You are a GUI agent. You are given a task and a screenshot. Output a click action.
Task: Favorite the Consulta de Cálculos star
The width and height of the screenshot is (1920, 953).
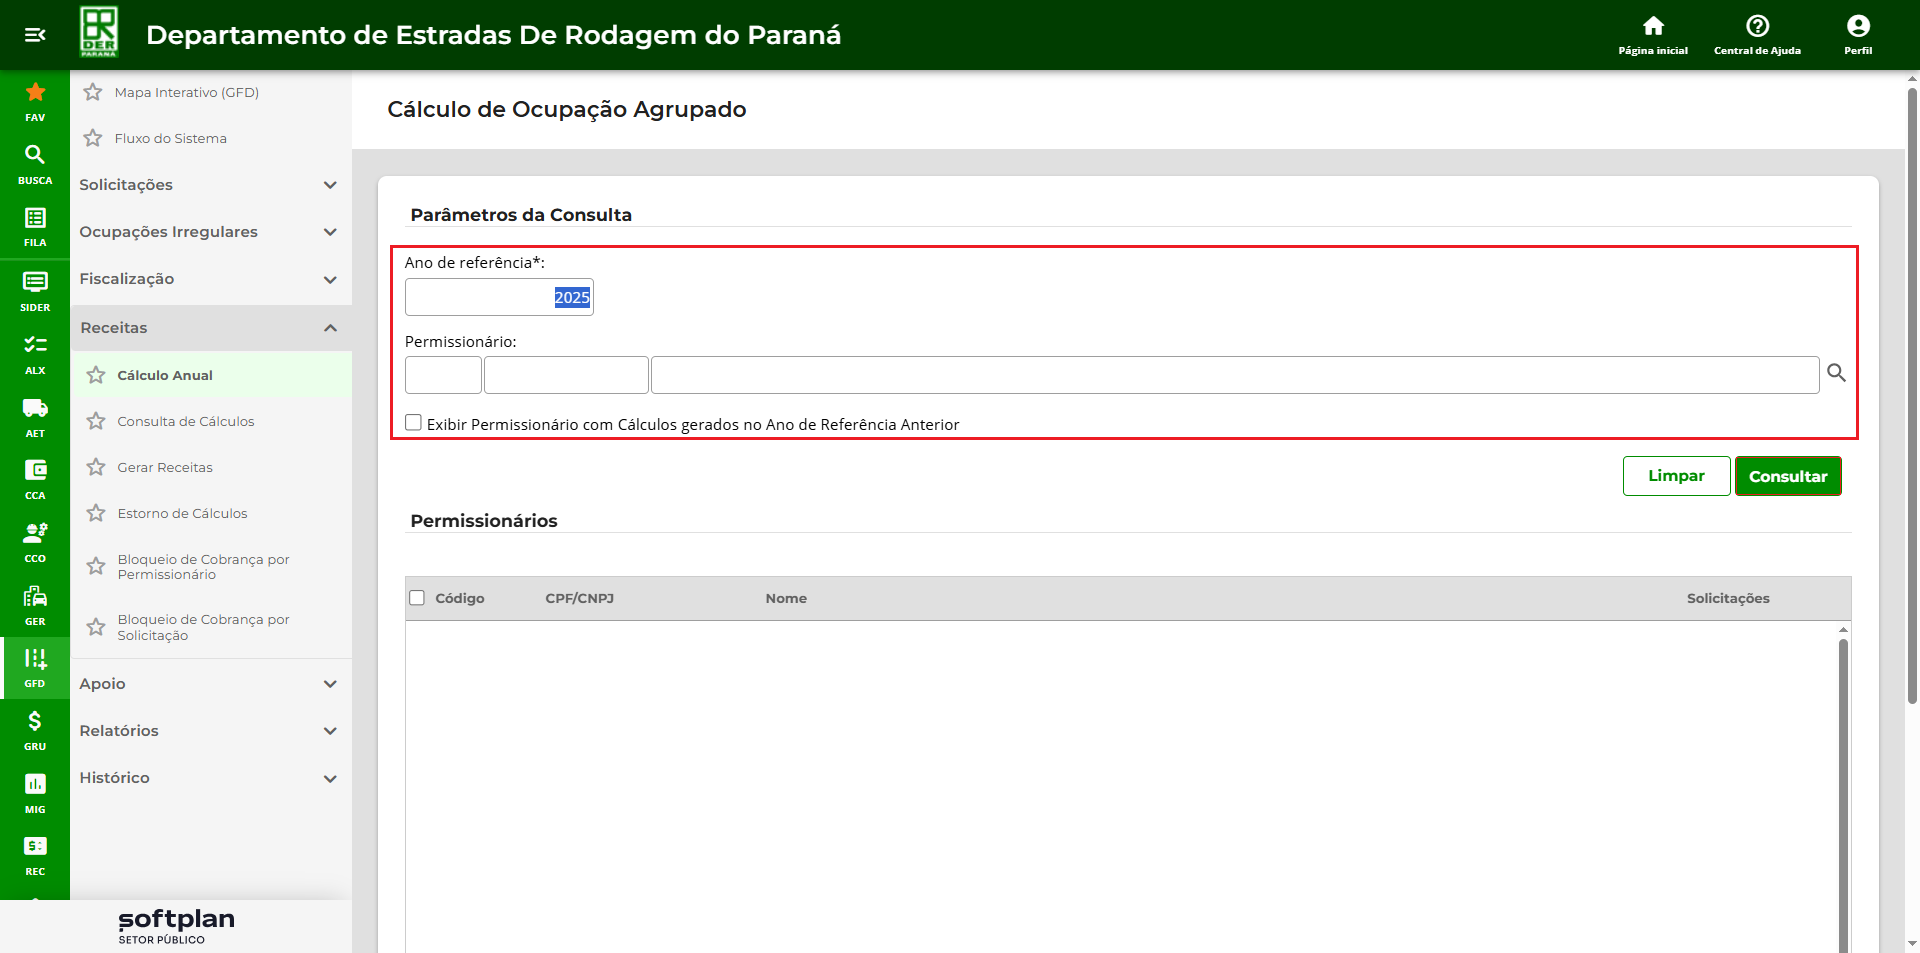(96, 421)
